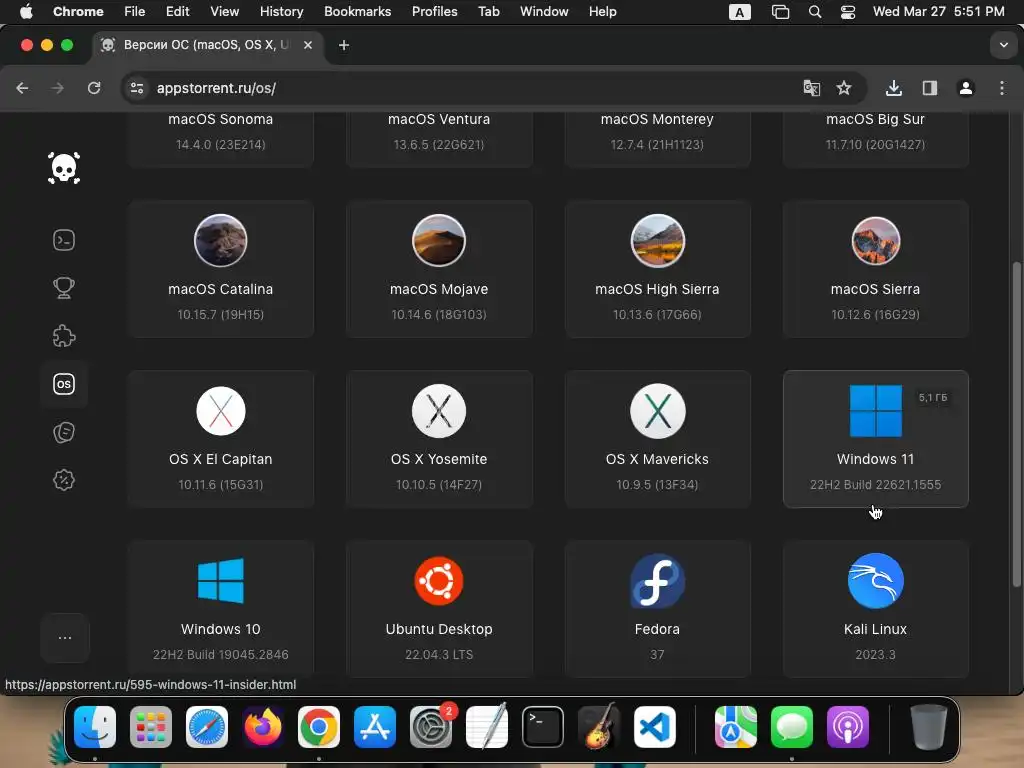Click the Kali Linux dragon icon
Screen dimensions: 1024x768
click(x=875, y=581)
